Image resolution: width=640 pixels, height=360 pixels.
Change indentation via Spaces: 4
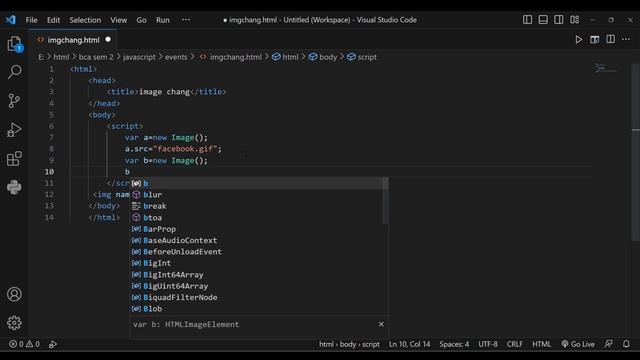(454, 344)
